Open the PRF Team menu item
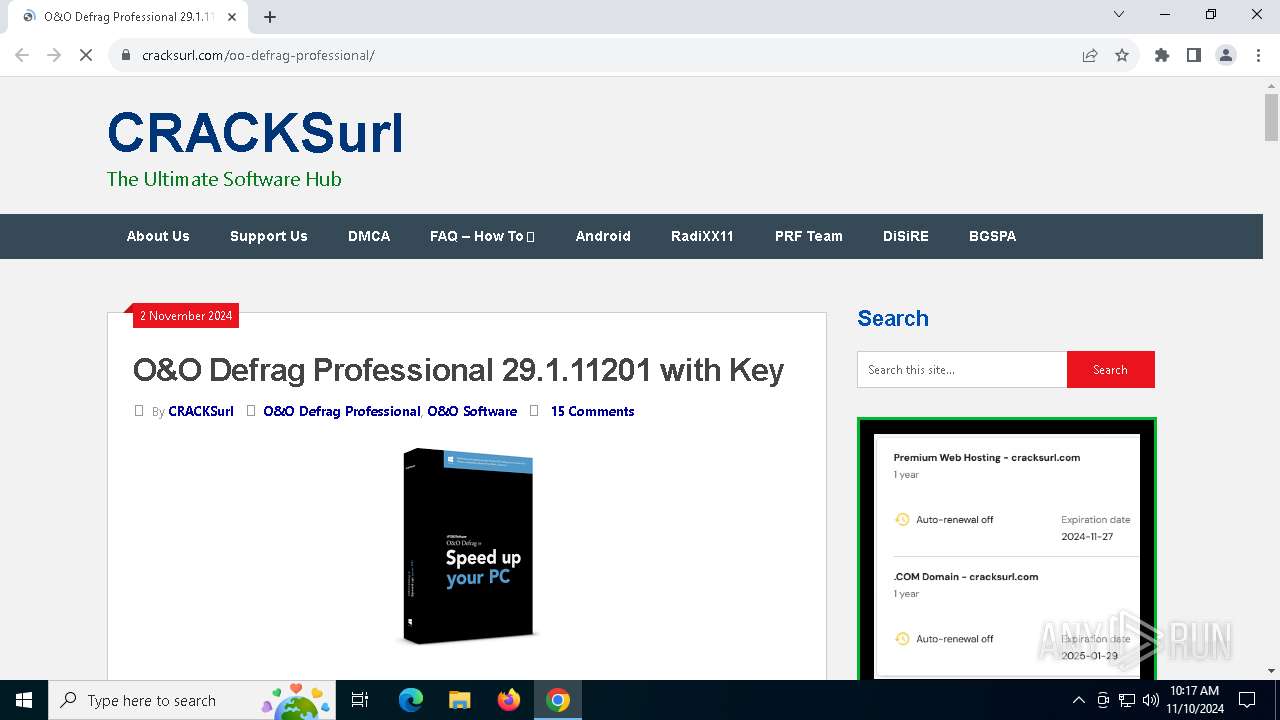The width and height of the screenshot is (1280, 720). pyautogui.click(x=809, y=236)
